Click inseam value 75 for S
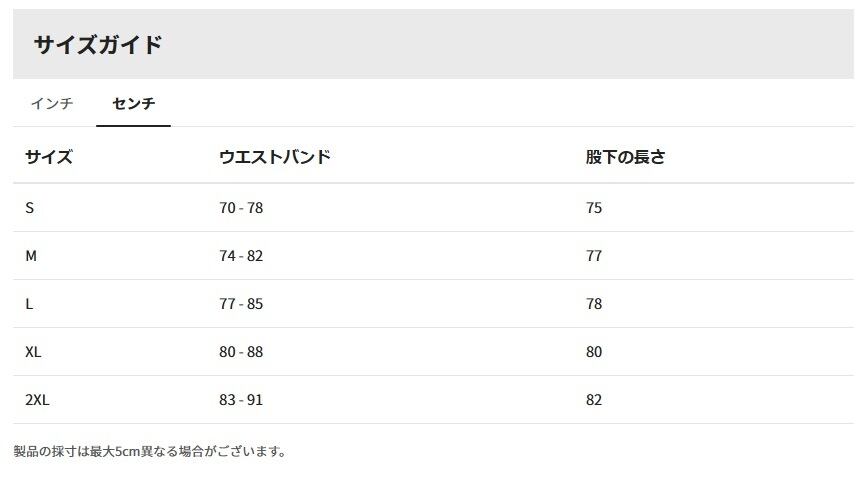The image size is (867, 490). pyautogui.click(x=594, y=208)
